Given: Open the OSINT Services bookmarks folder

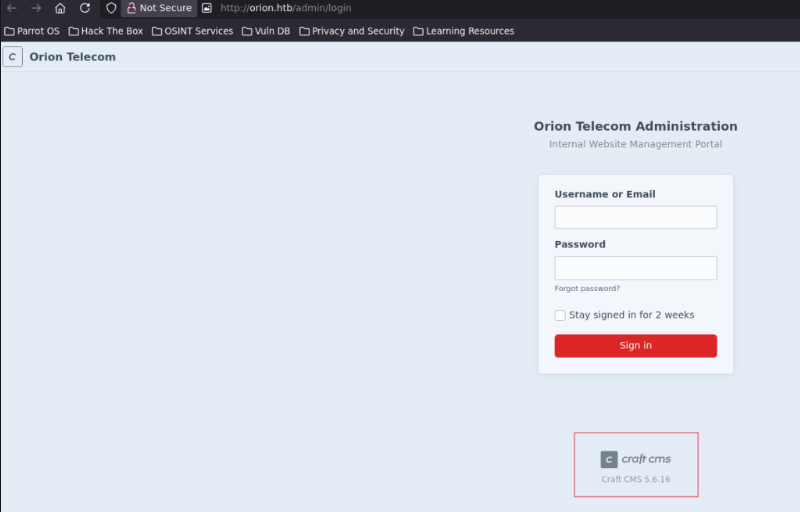Looking at the screenshot, I should [192, 31].
